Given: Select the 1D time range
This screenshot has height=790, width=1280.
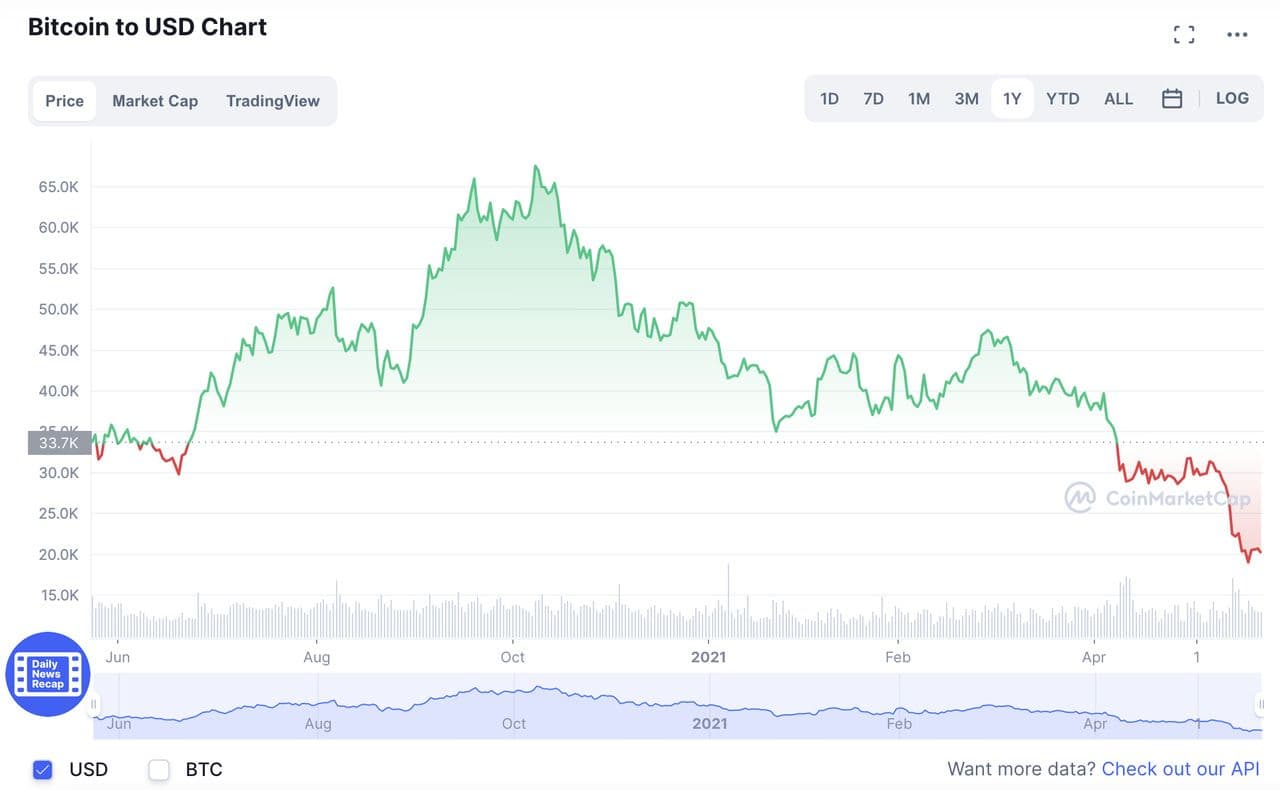Looking at the screenshot, I should click(829, 99).
